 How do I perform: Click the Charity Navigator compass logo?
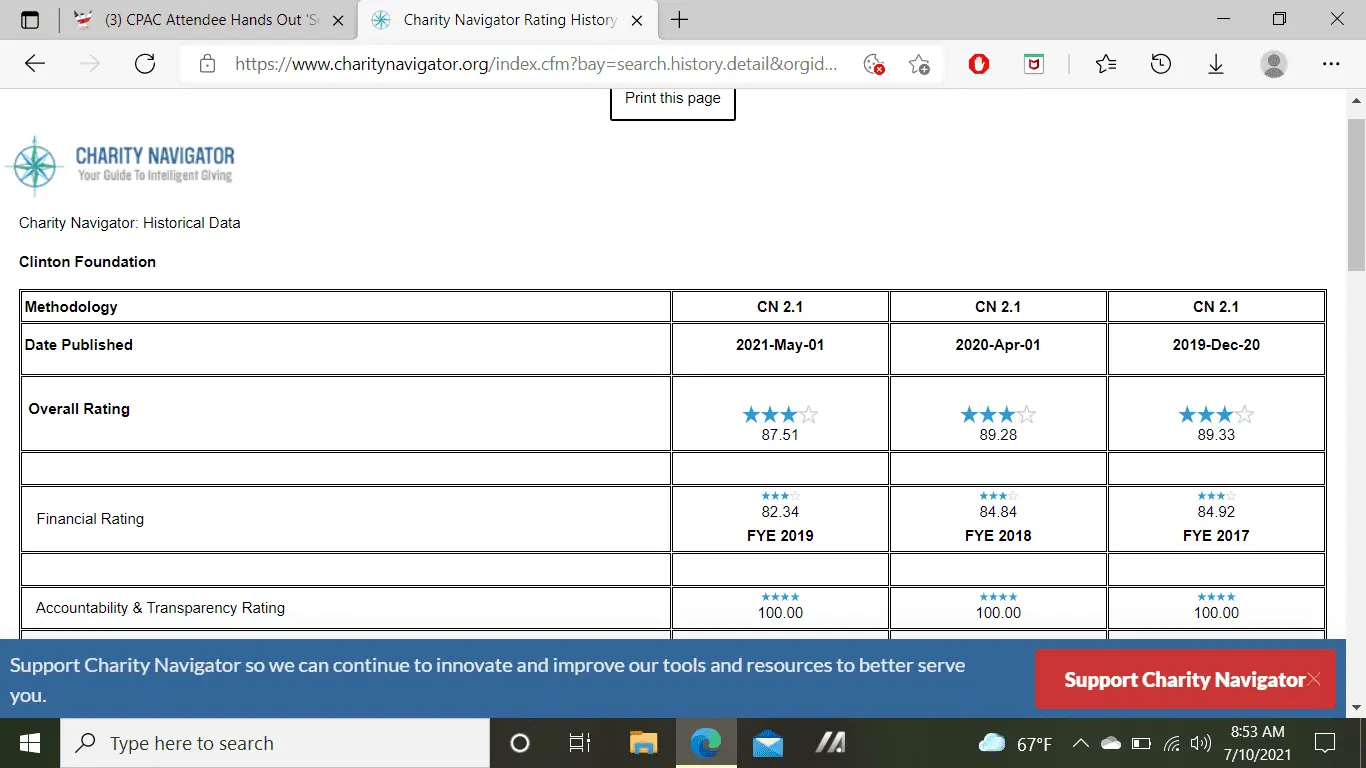click(x=33, y=164)
